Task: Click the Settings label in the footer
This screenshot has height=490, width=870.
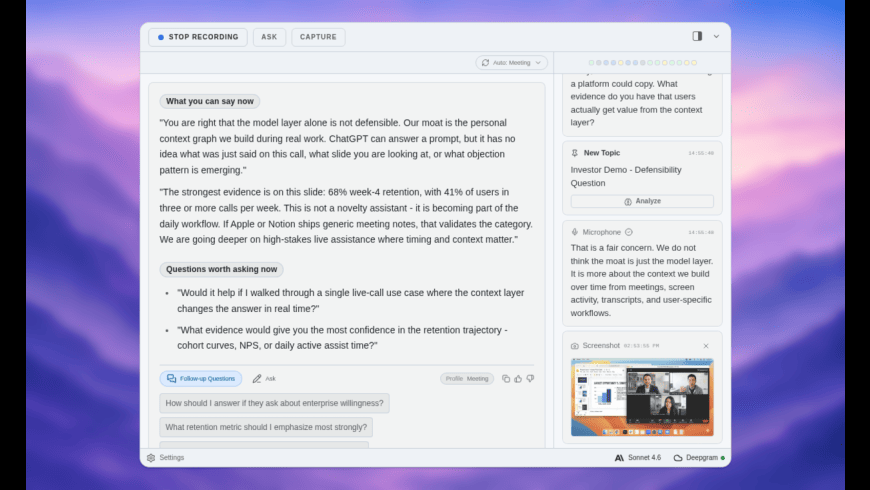Action: (171, 458)
